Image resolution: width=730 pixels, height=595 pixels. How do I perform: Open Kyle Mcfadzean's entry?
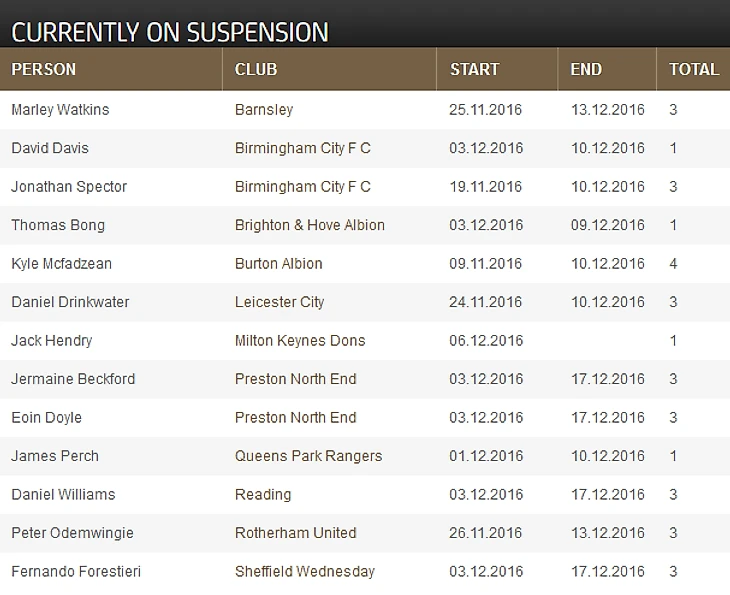click(x=62, y=264)
